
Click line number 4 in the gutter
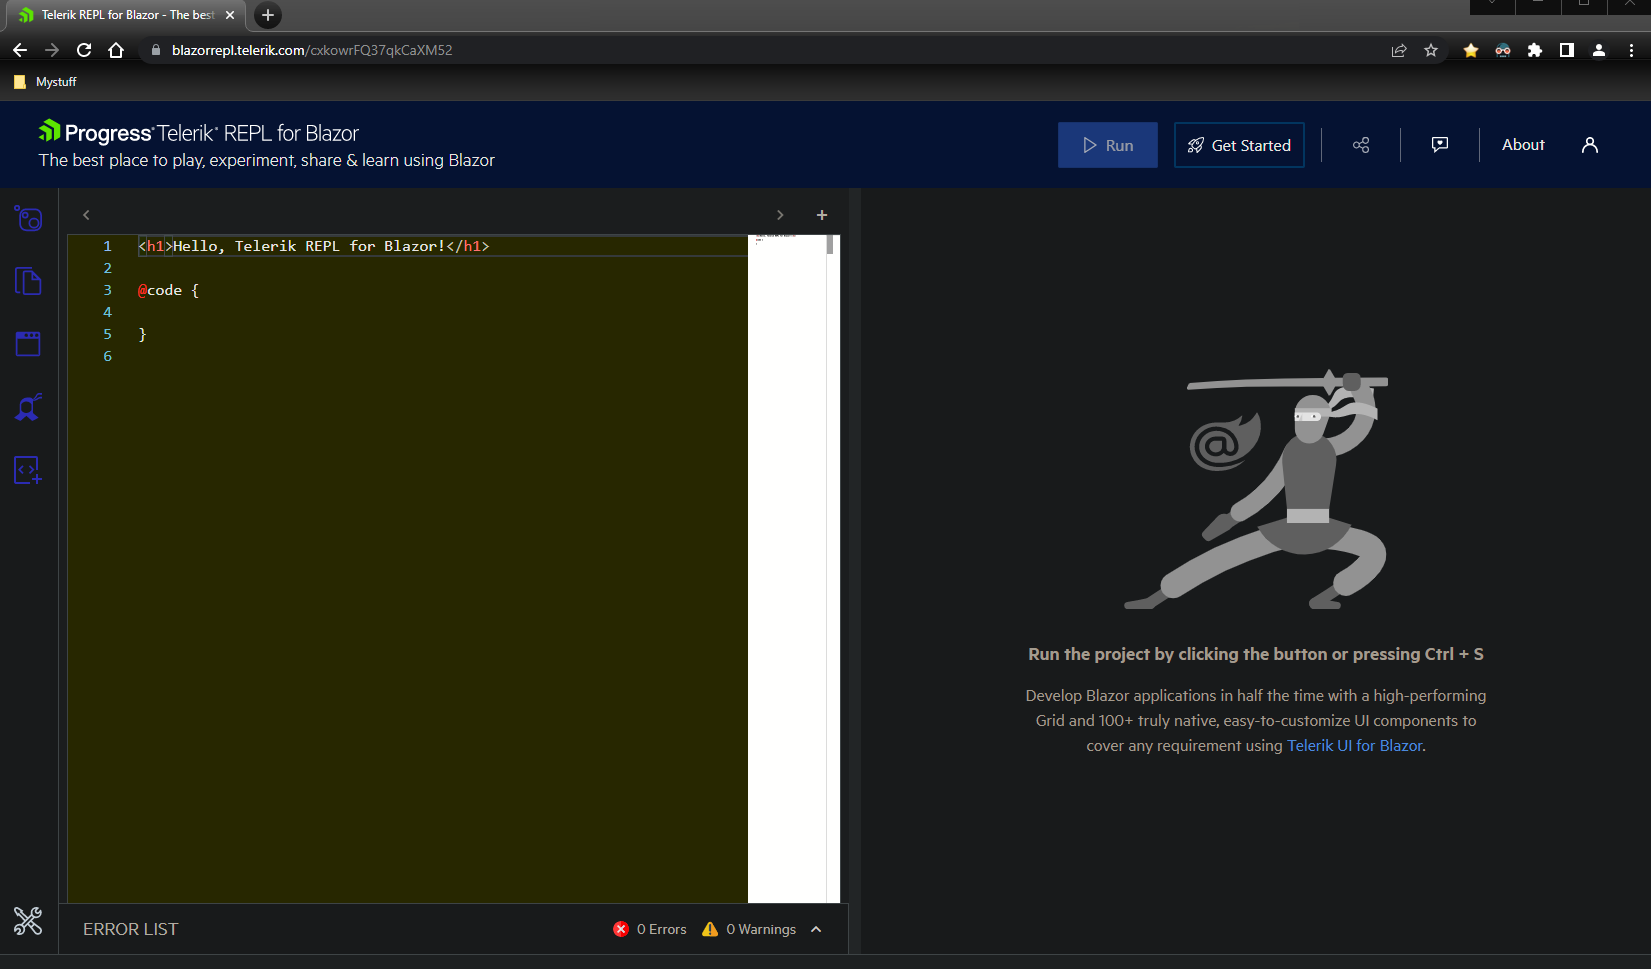[108, 312]
